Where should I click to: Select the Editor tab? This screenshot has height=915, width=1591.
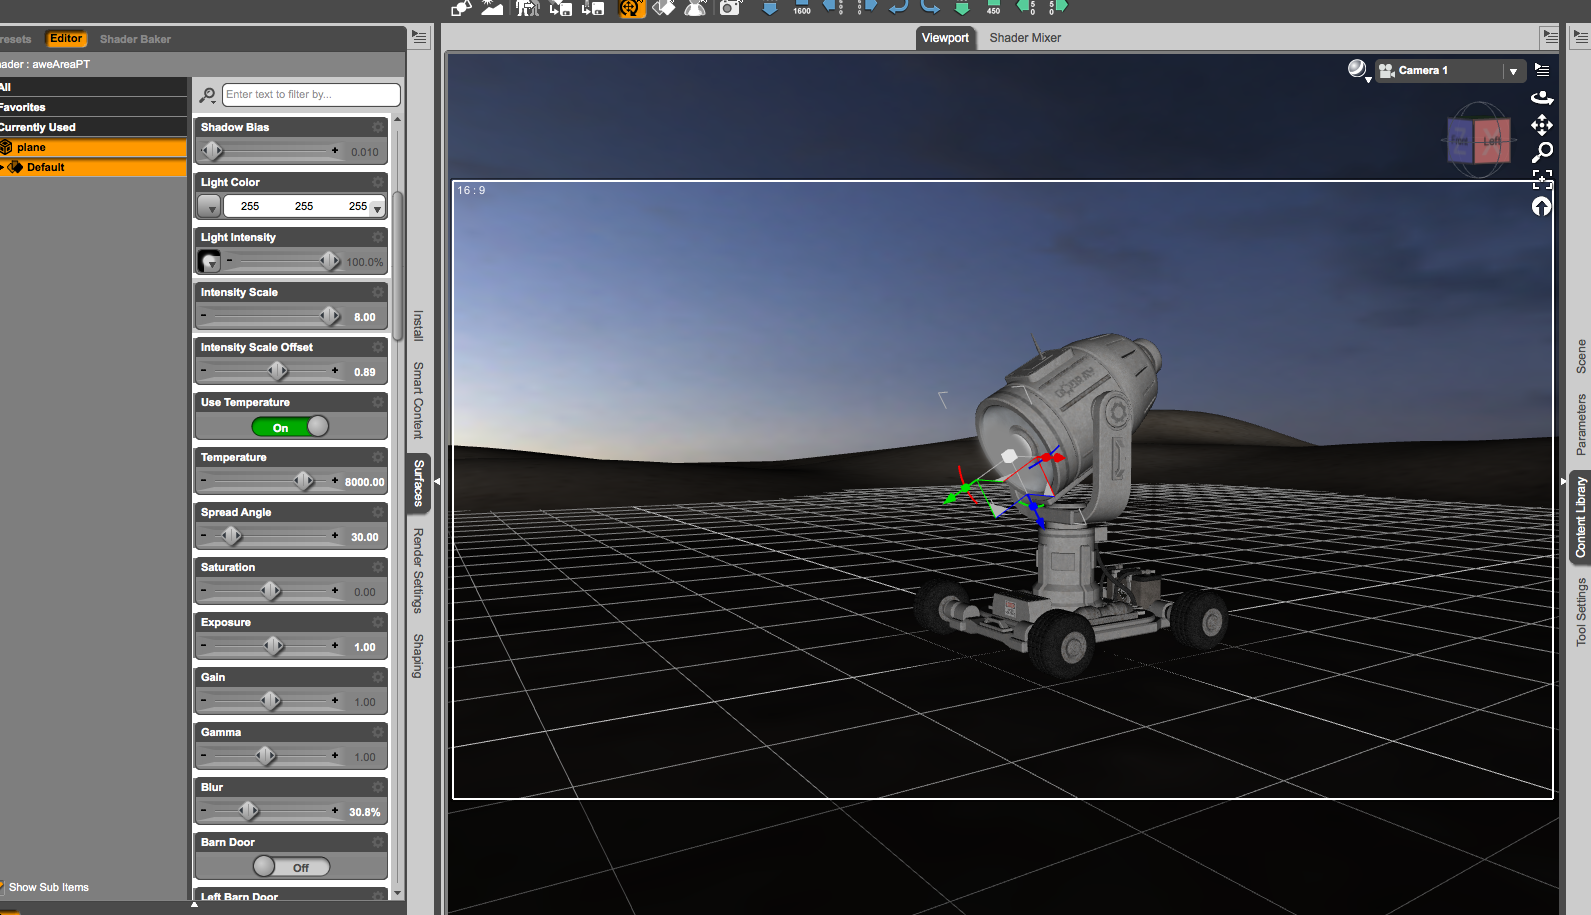coord(66,39)
